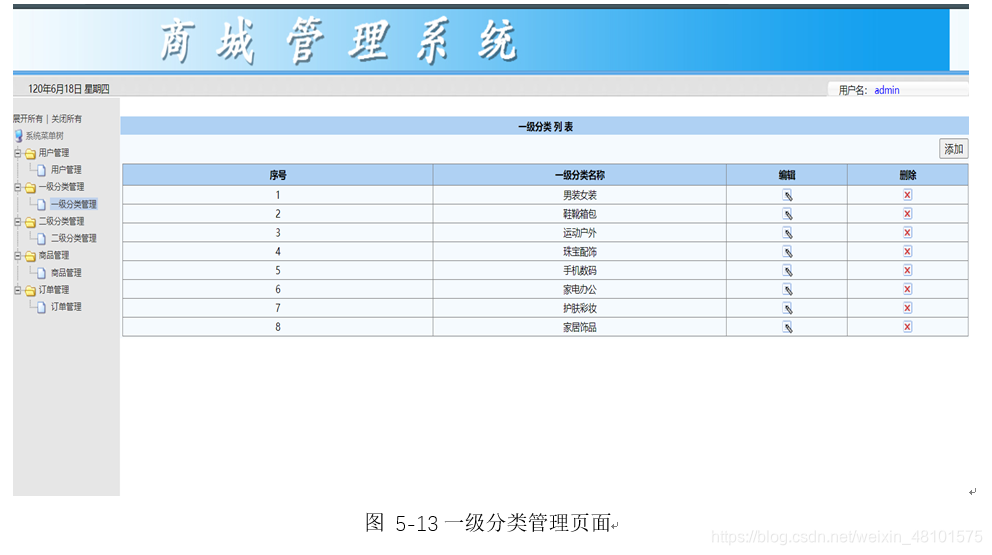Delete the 手机数码 category

[x=907, y=270]
